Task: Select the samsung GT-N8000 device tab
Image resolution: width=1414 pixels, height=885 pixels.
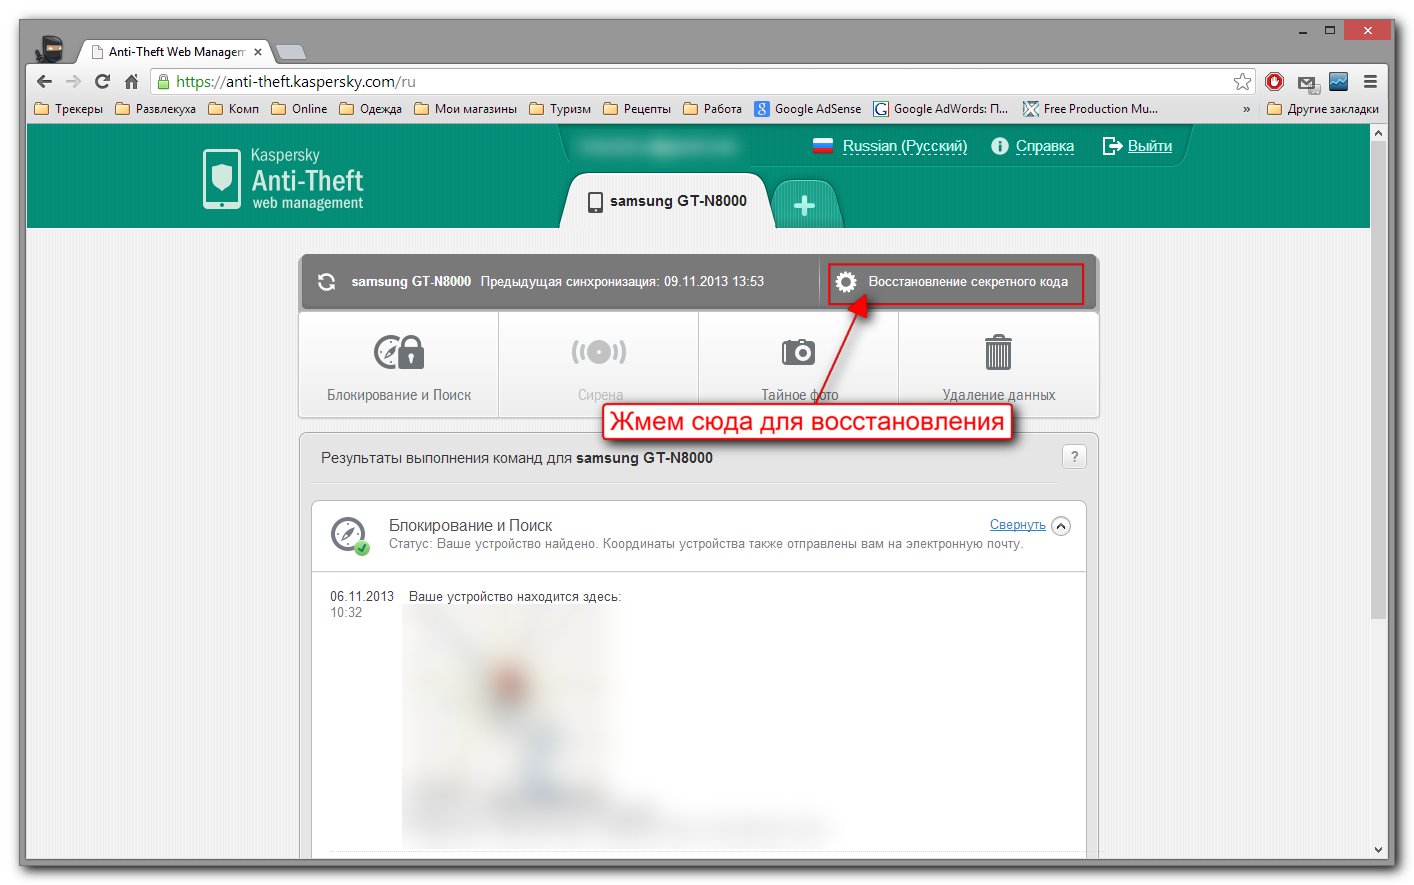Action: pos(667,201)
